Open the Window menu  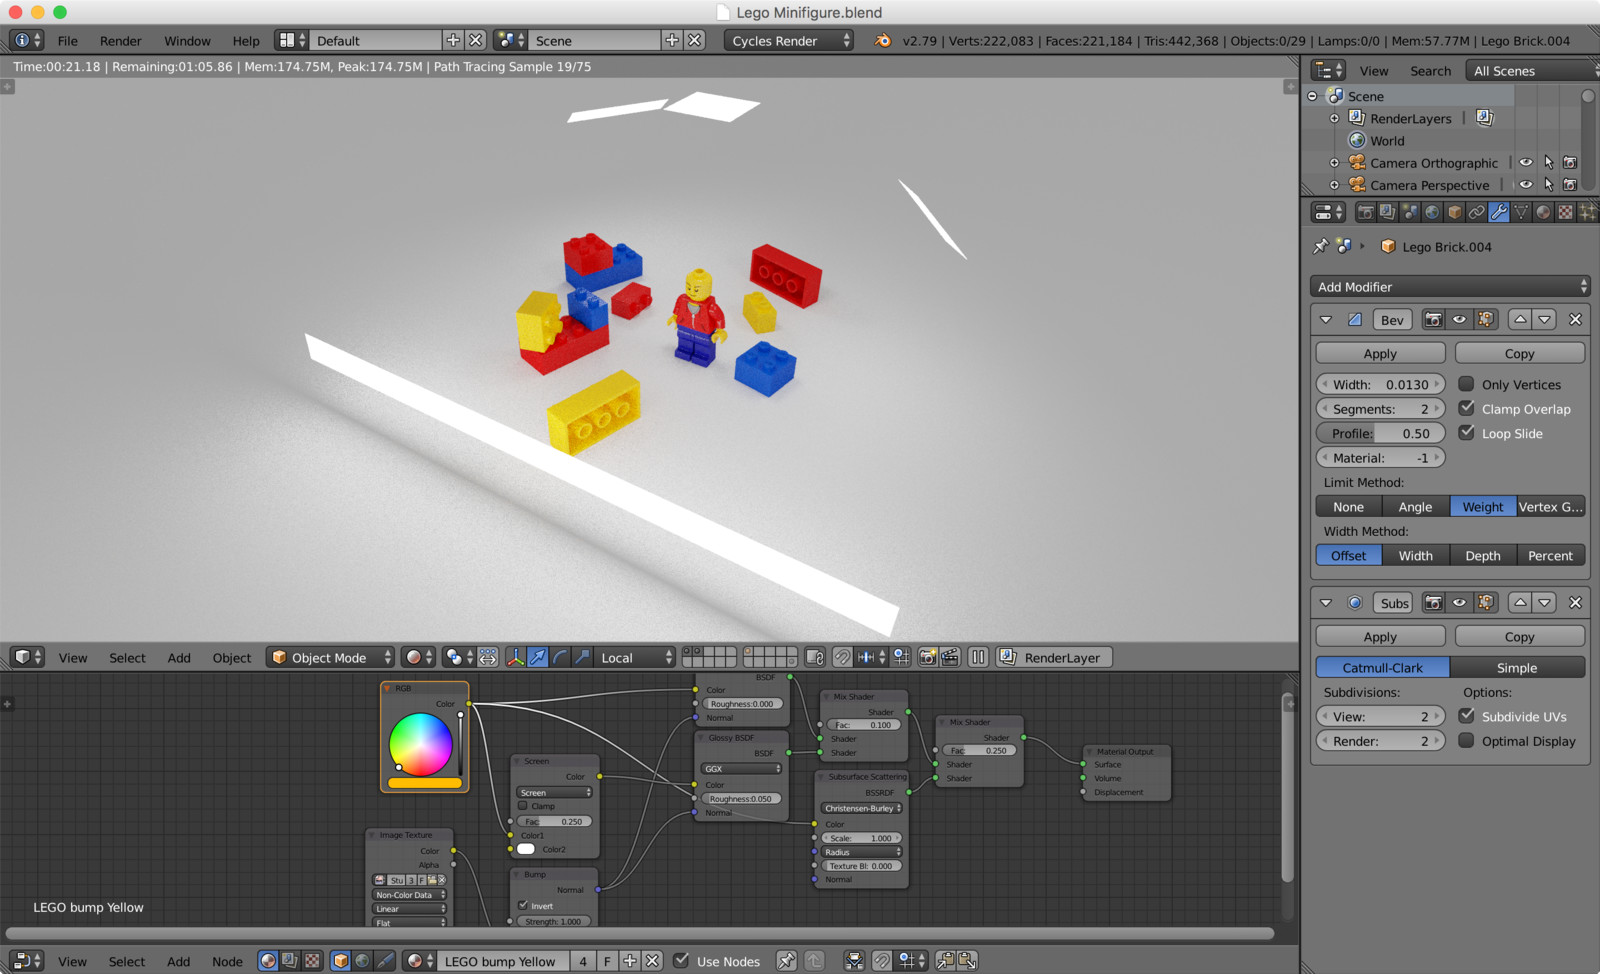point(187,41)
